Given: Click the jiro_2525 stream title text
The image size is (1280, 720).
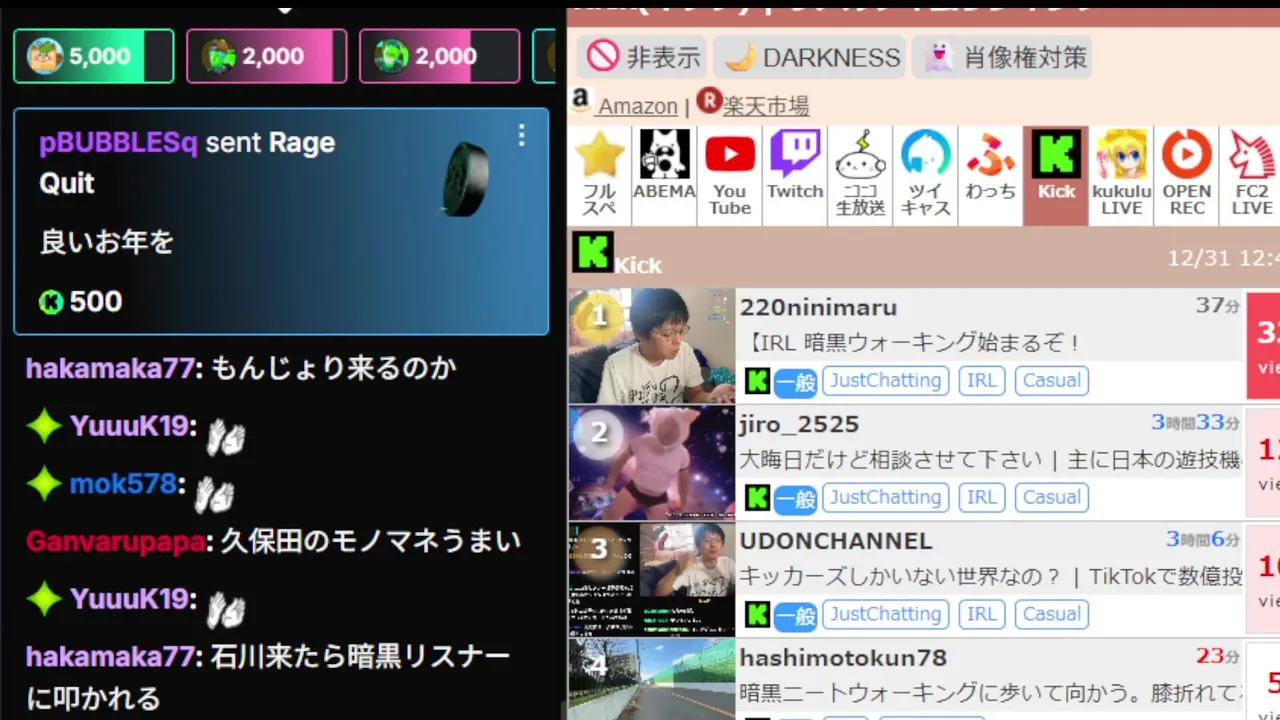Looking at the screenshot, I should pyautogui.click(x=990, y=460).
